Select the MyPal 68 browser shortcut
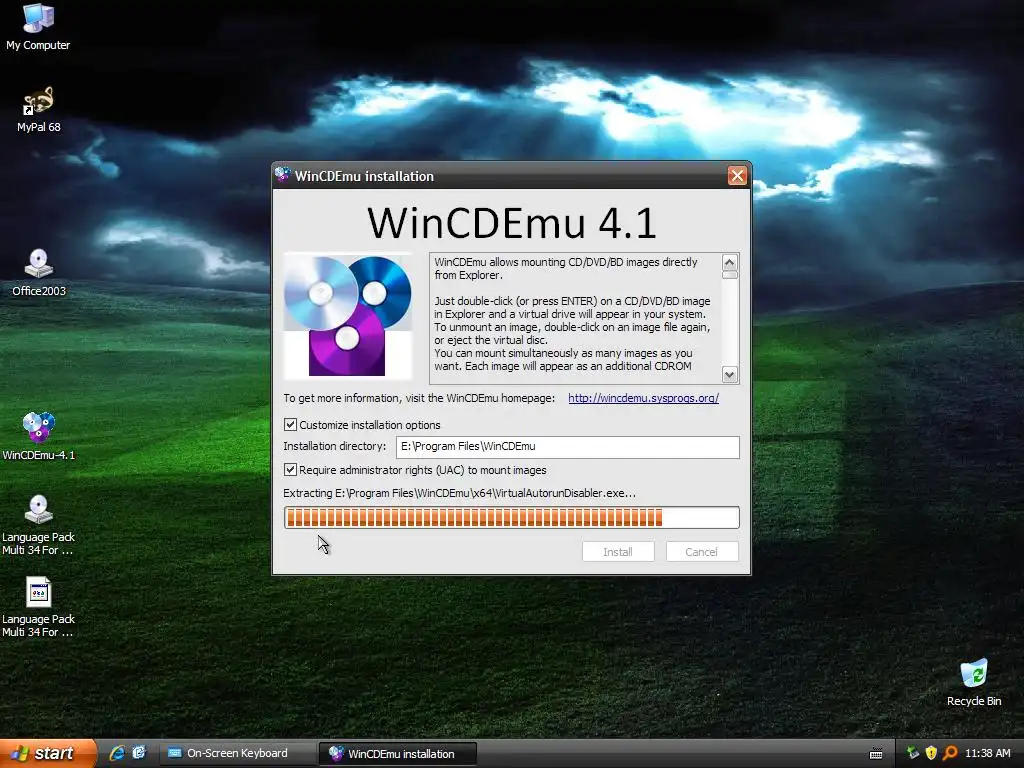This screenshot has width=1024, height=768. 39,109
